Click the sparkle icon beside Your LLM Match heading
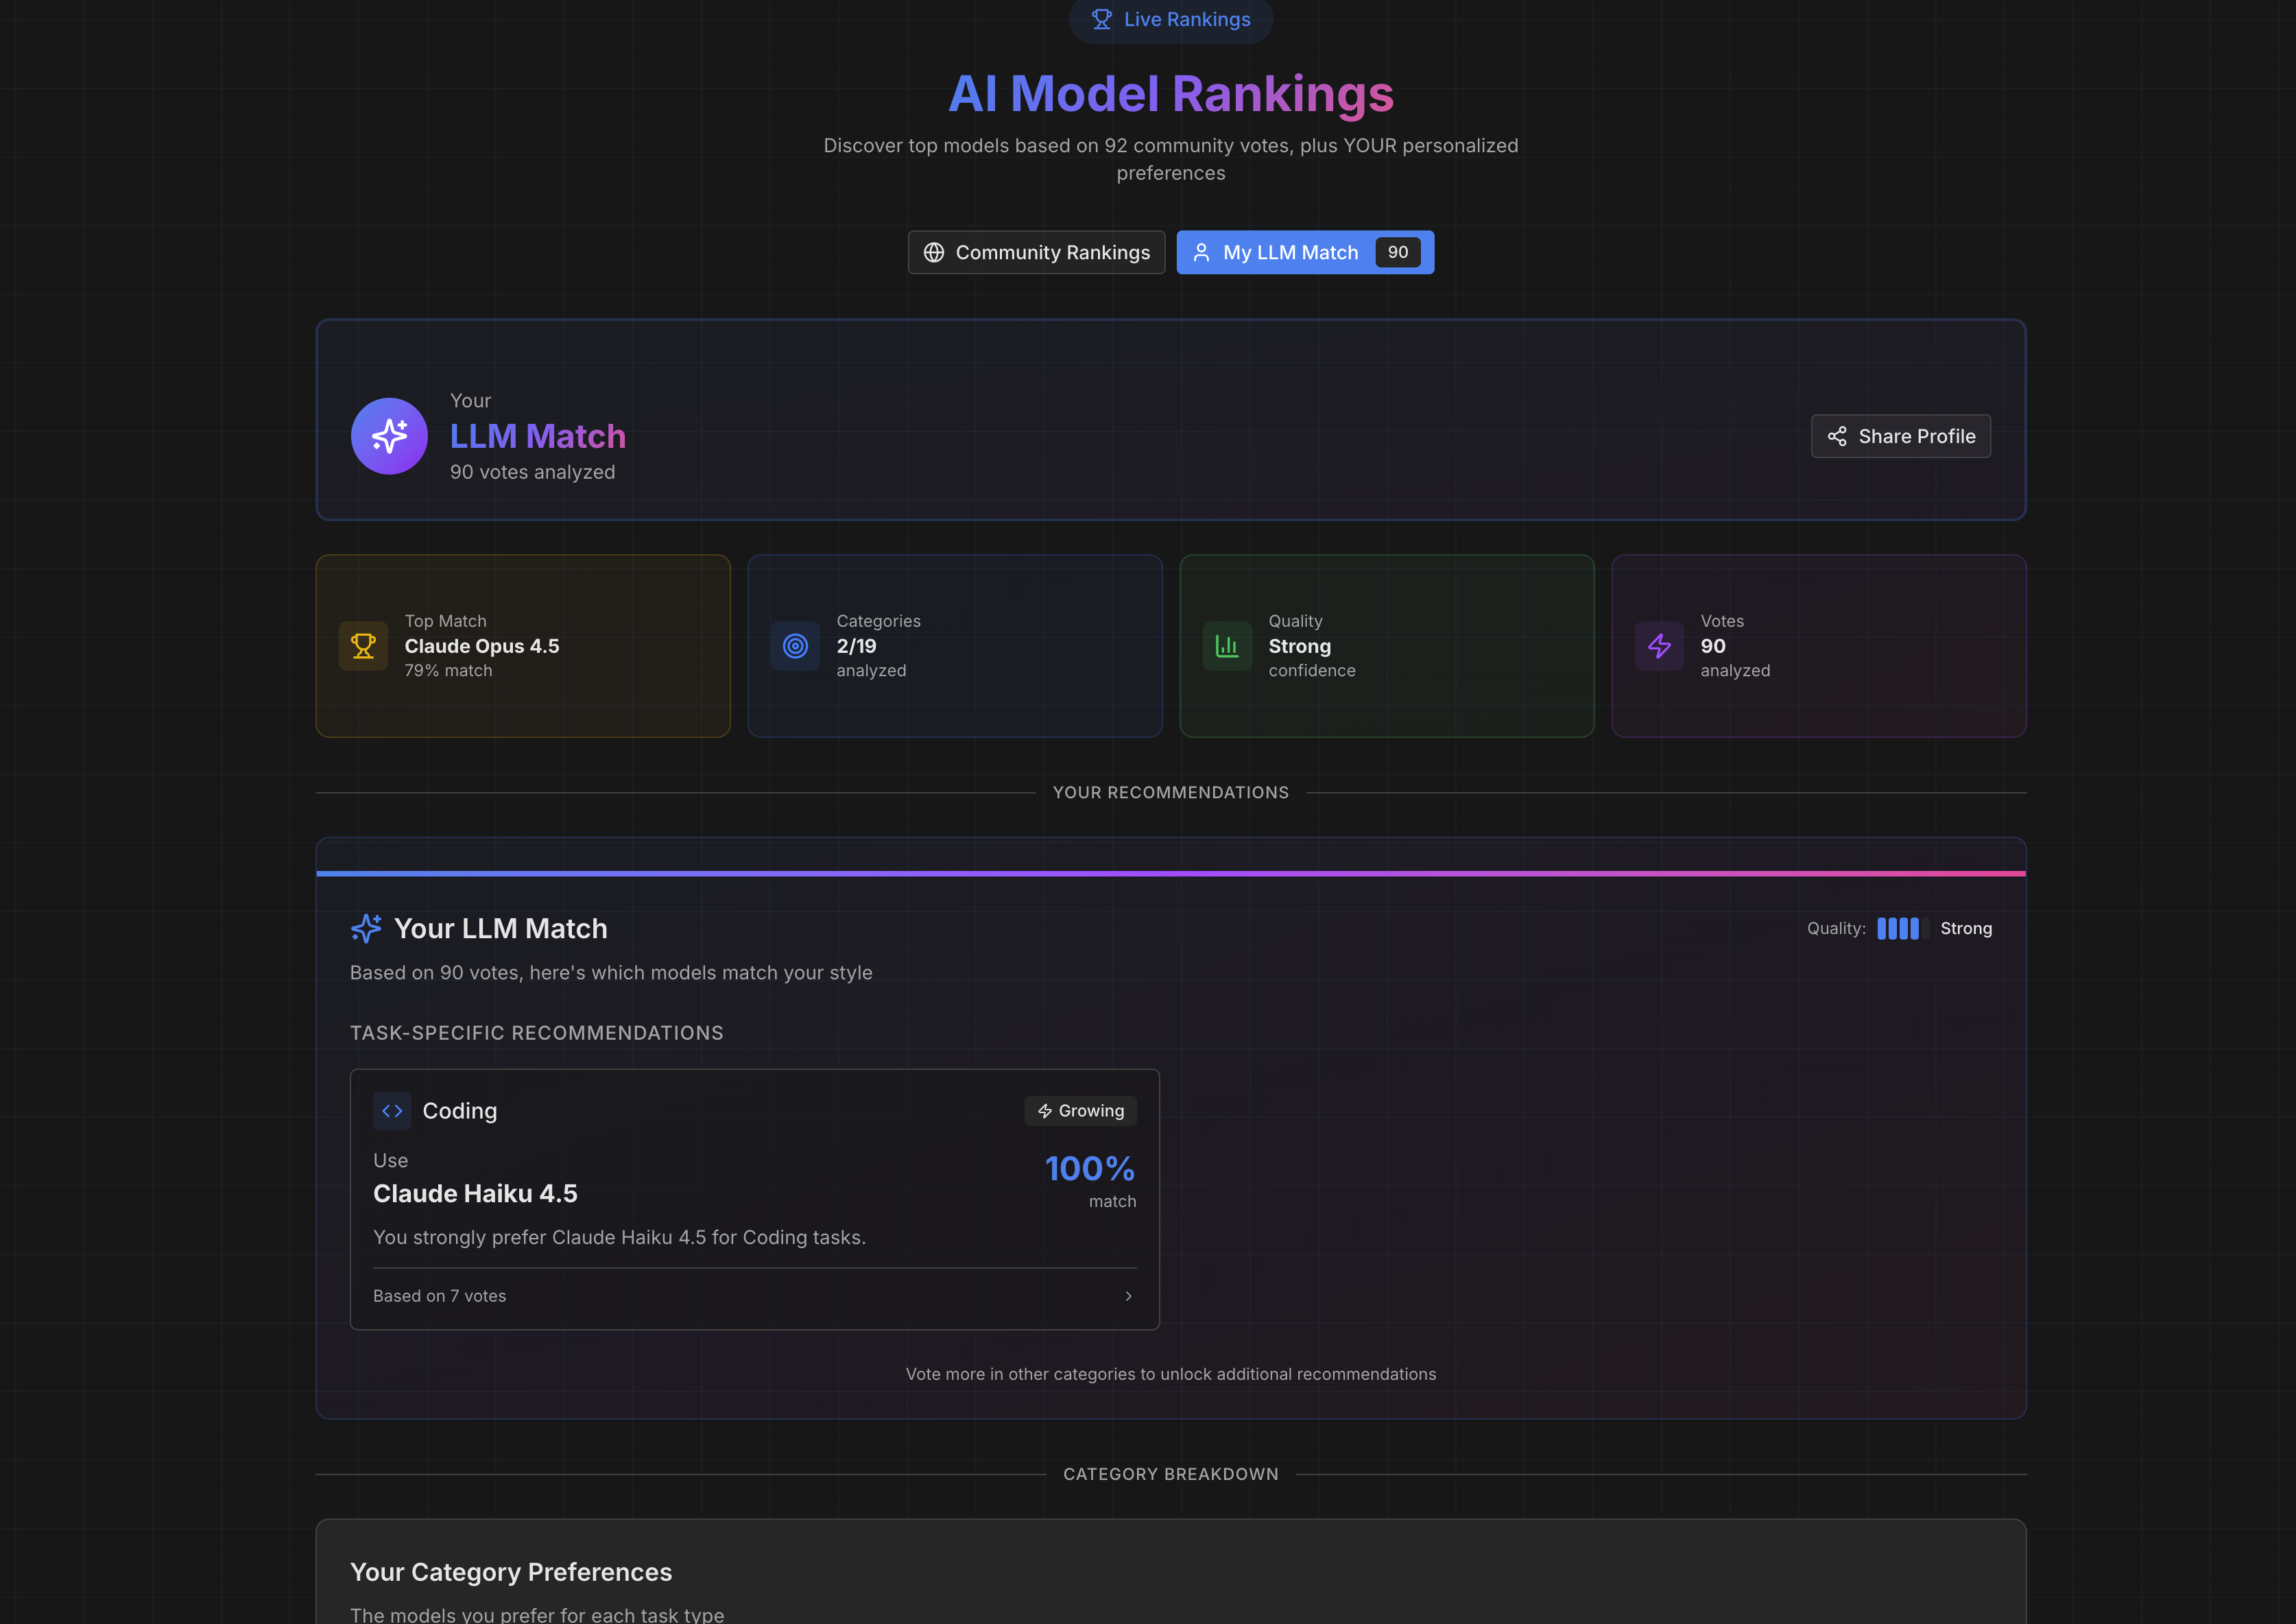 tap(366, 928)
